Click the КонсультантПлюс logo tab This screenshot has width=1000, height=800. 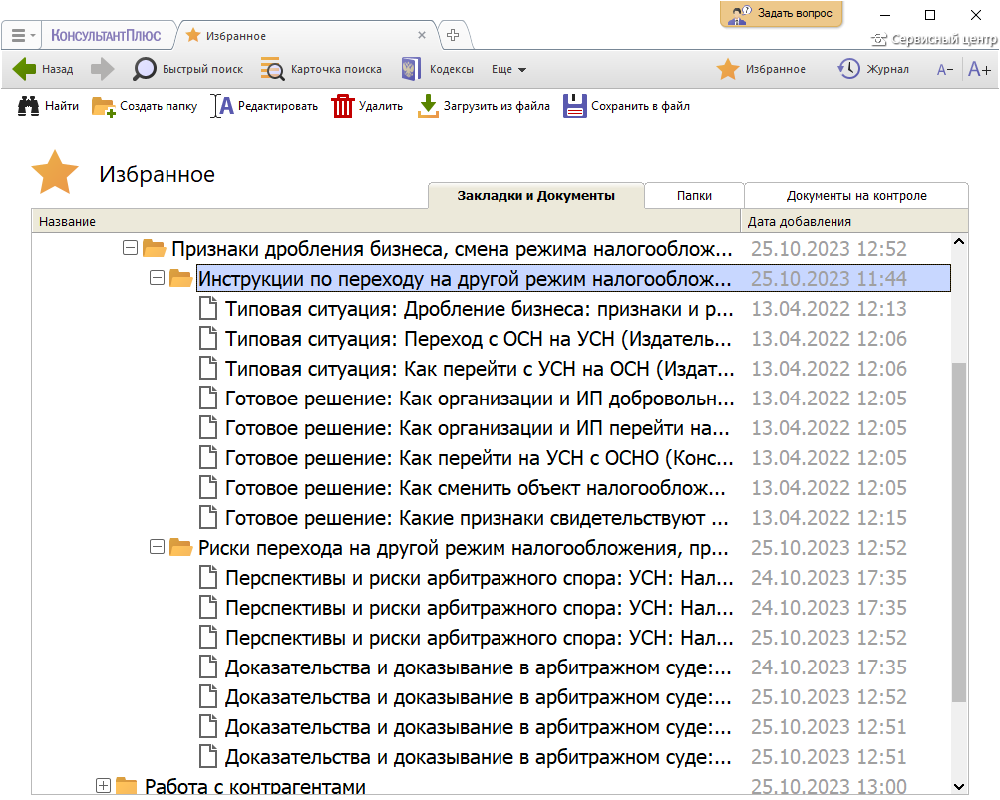pos(106,36)
